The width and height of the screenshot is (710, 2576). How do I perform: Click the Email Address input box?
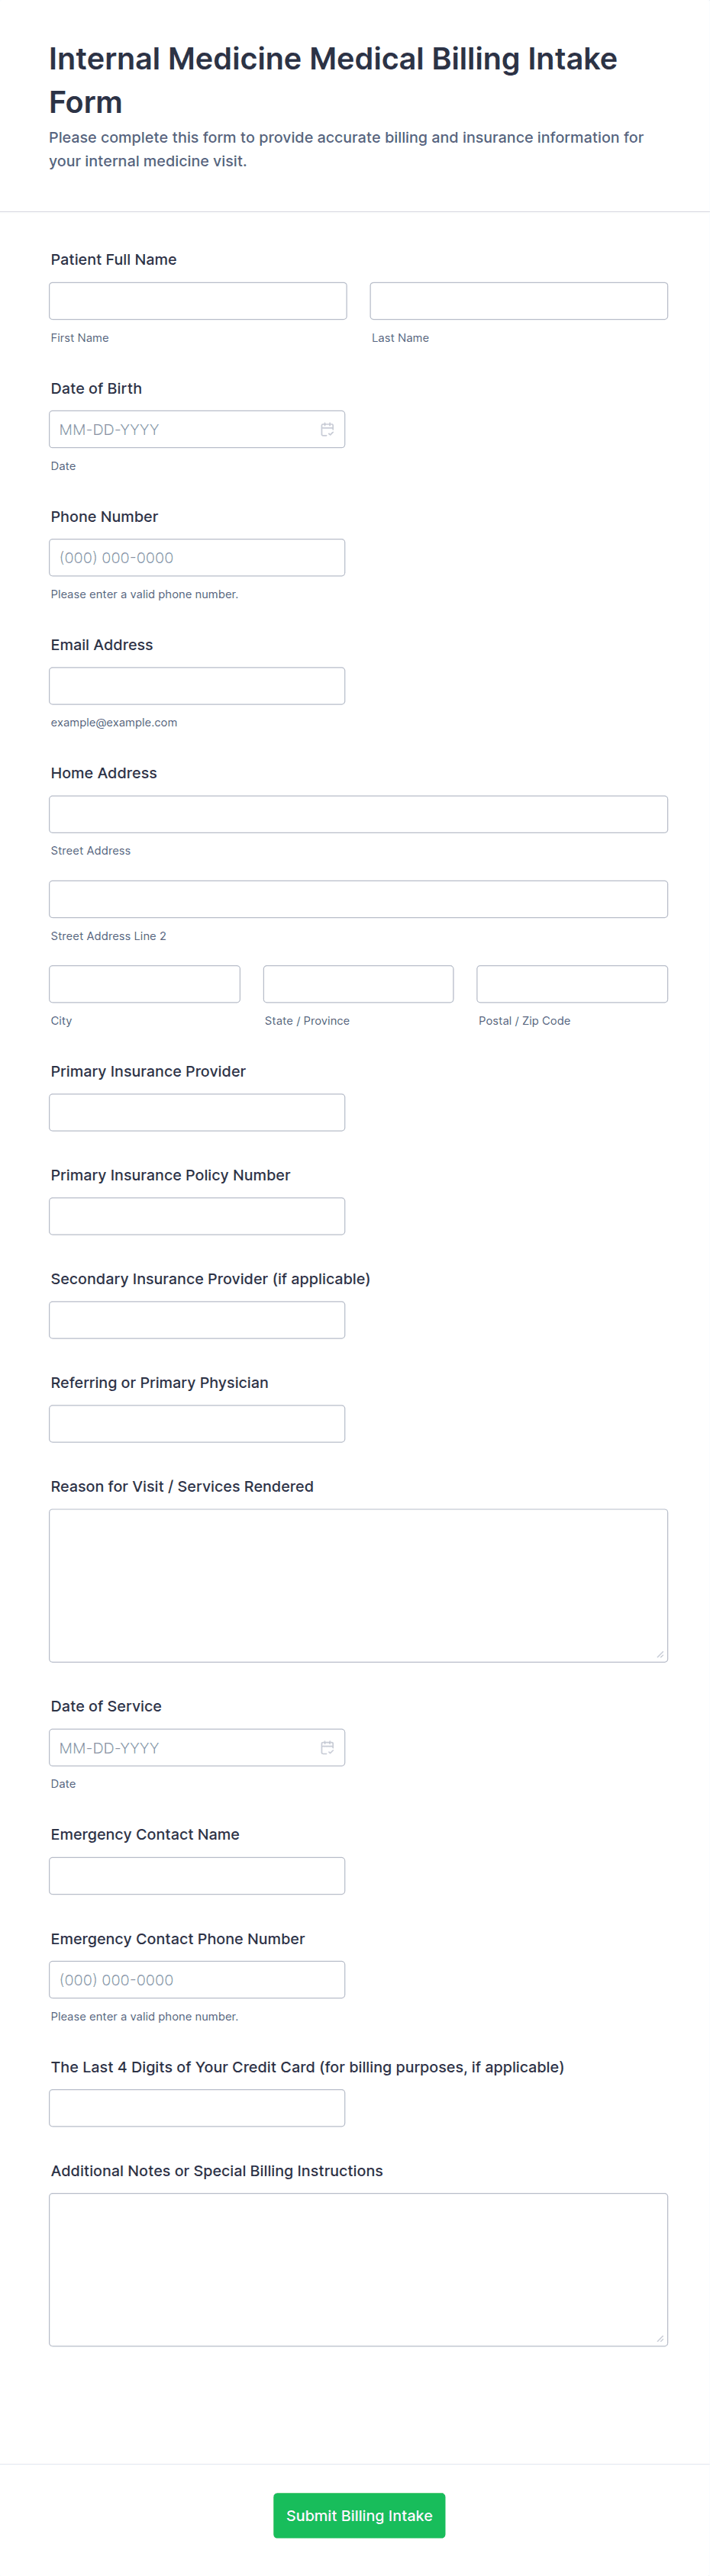pyautogui.click(x=197, y=685)
